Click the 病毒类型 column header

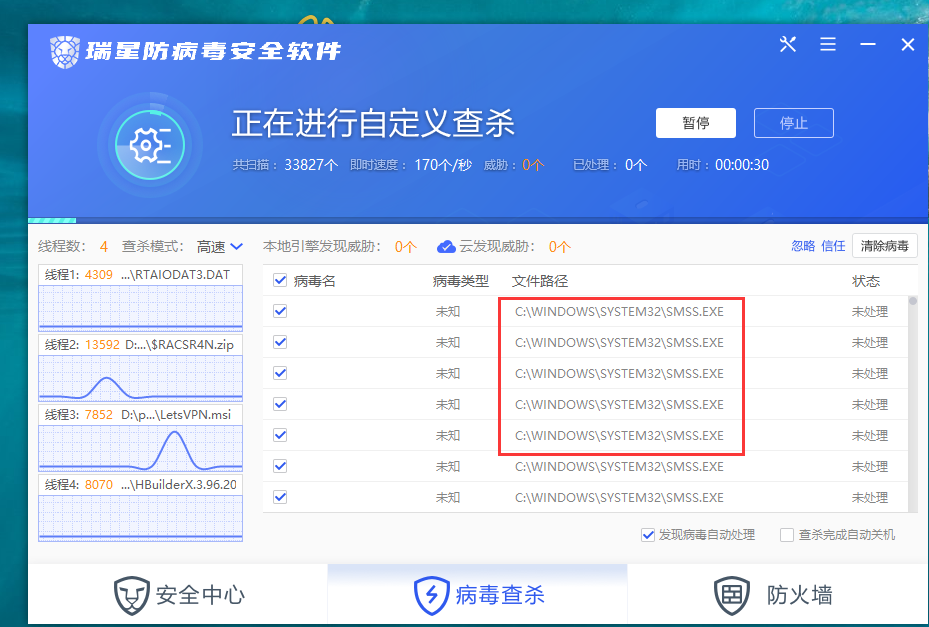[x=460, y=281]
